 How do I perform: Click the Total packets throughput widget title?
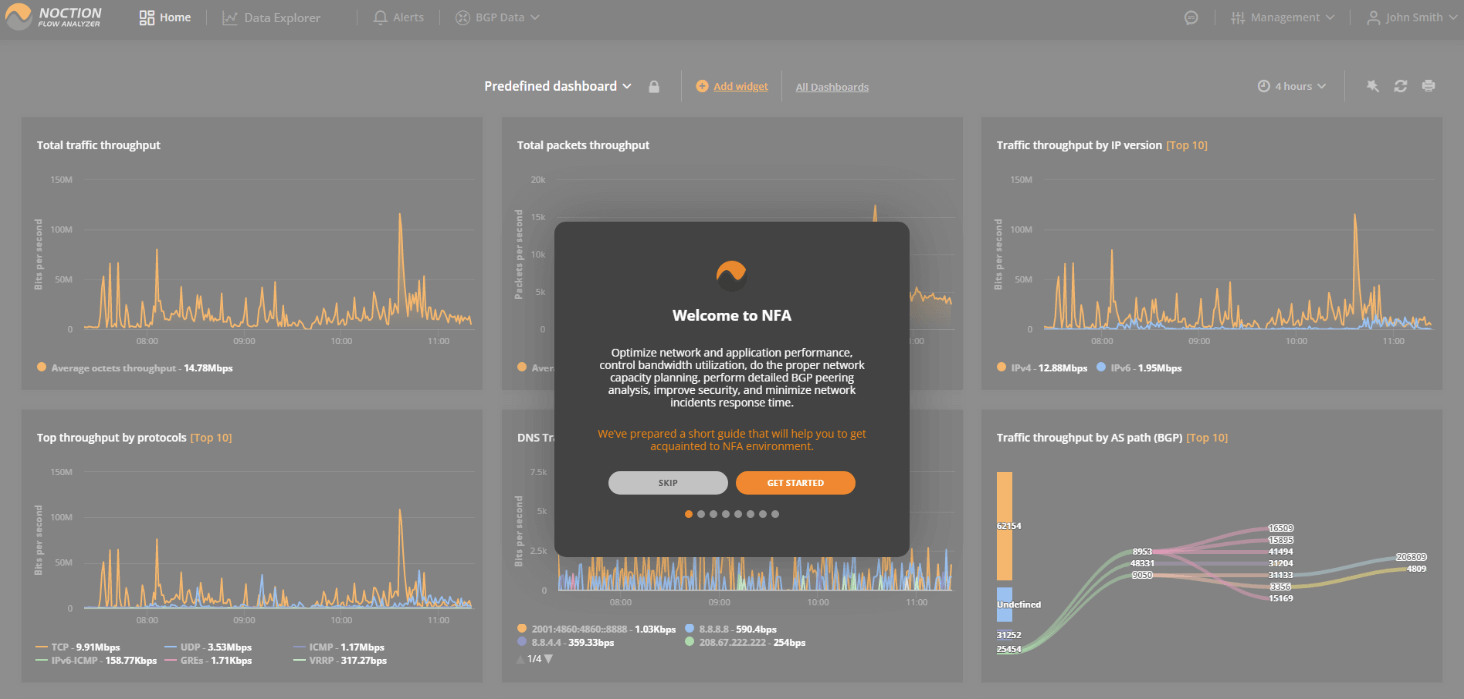583,145
